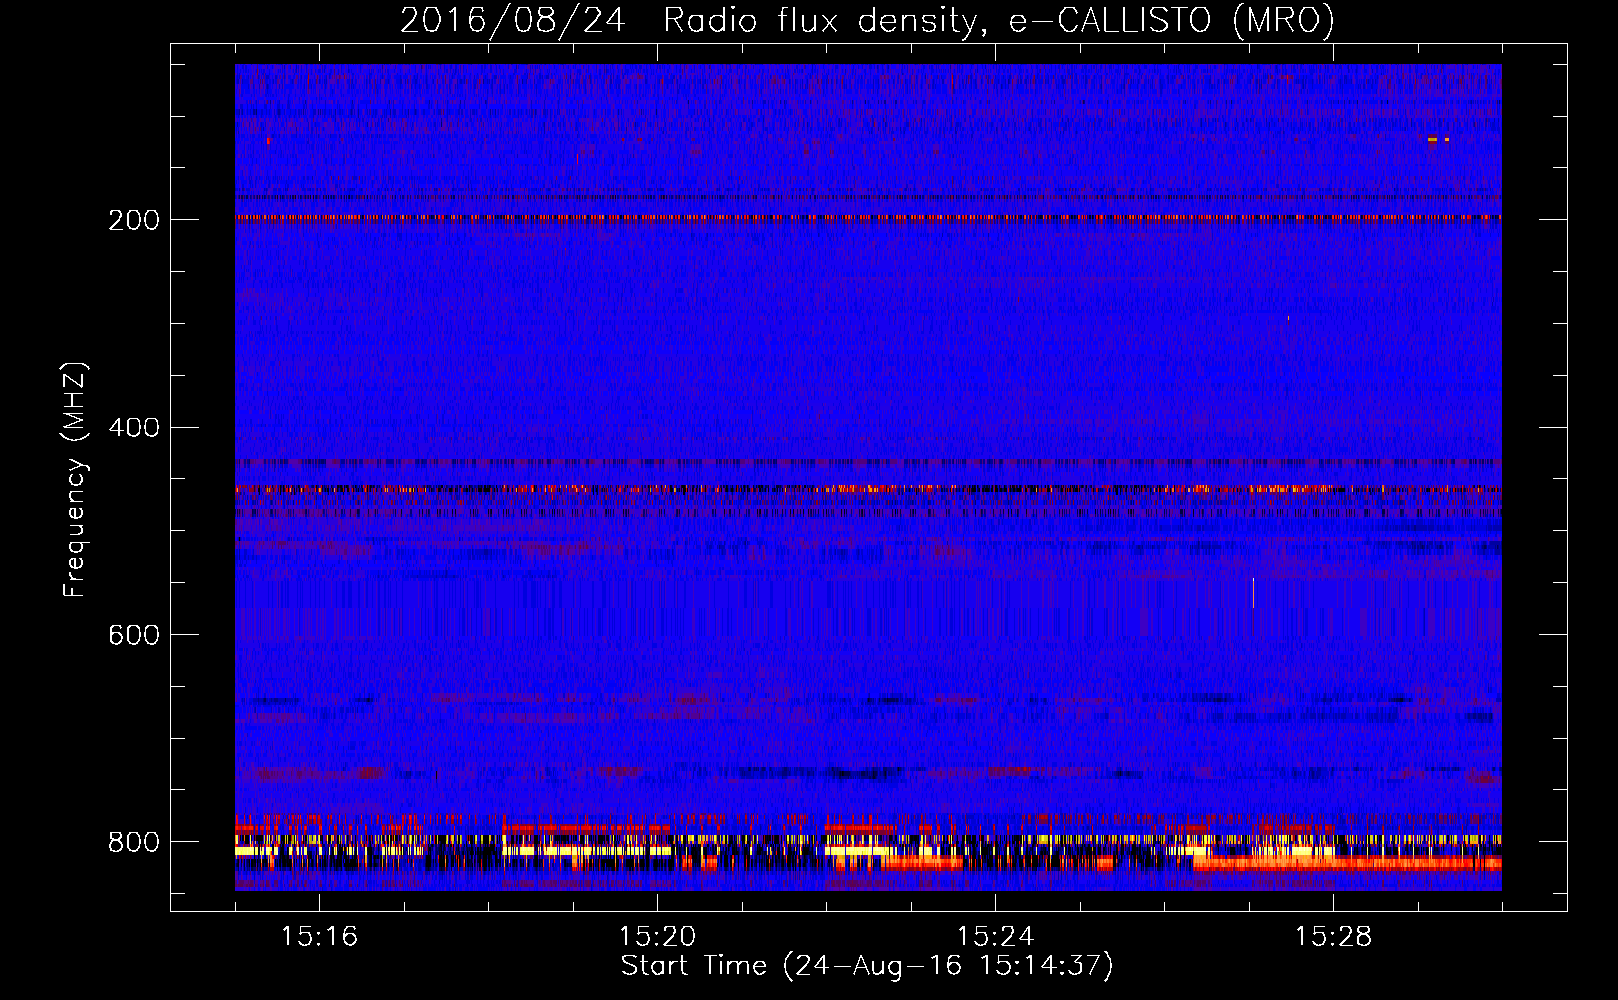Click the 200 frequency tick label
Image resolution: width=1618 pixels, height=1000 pixels.
point(134,220)
